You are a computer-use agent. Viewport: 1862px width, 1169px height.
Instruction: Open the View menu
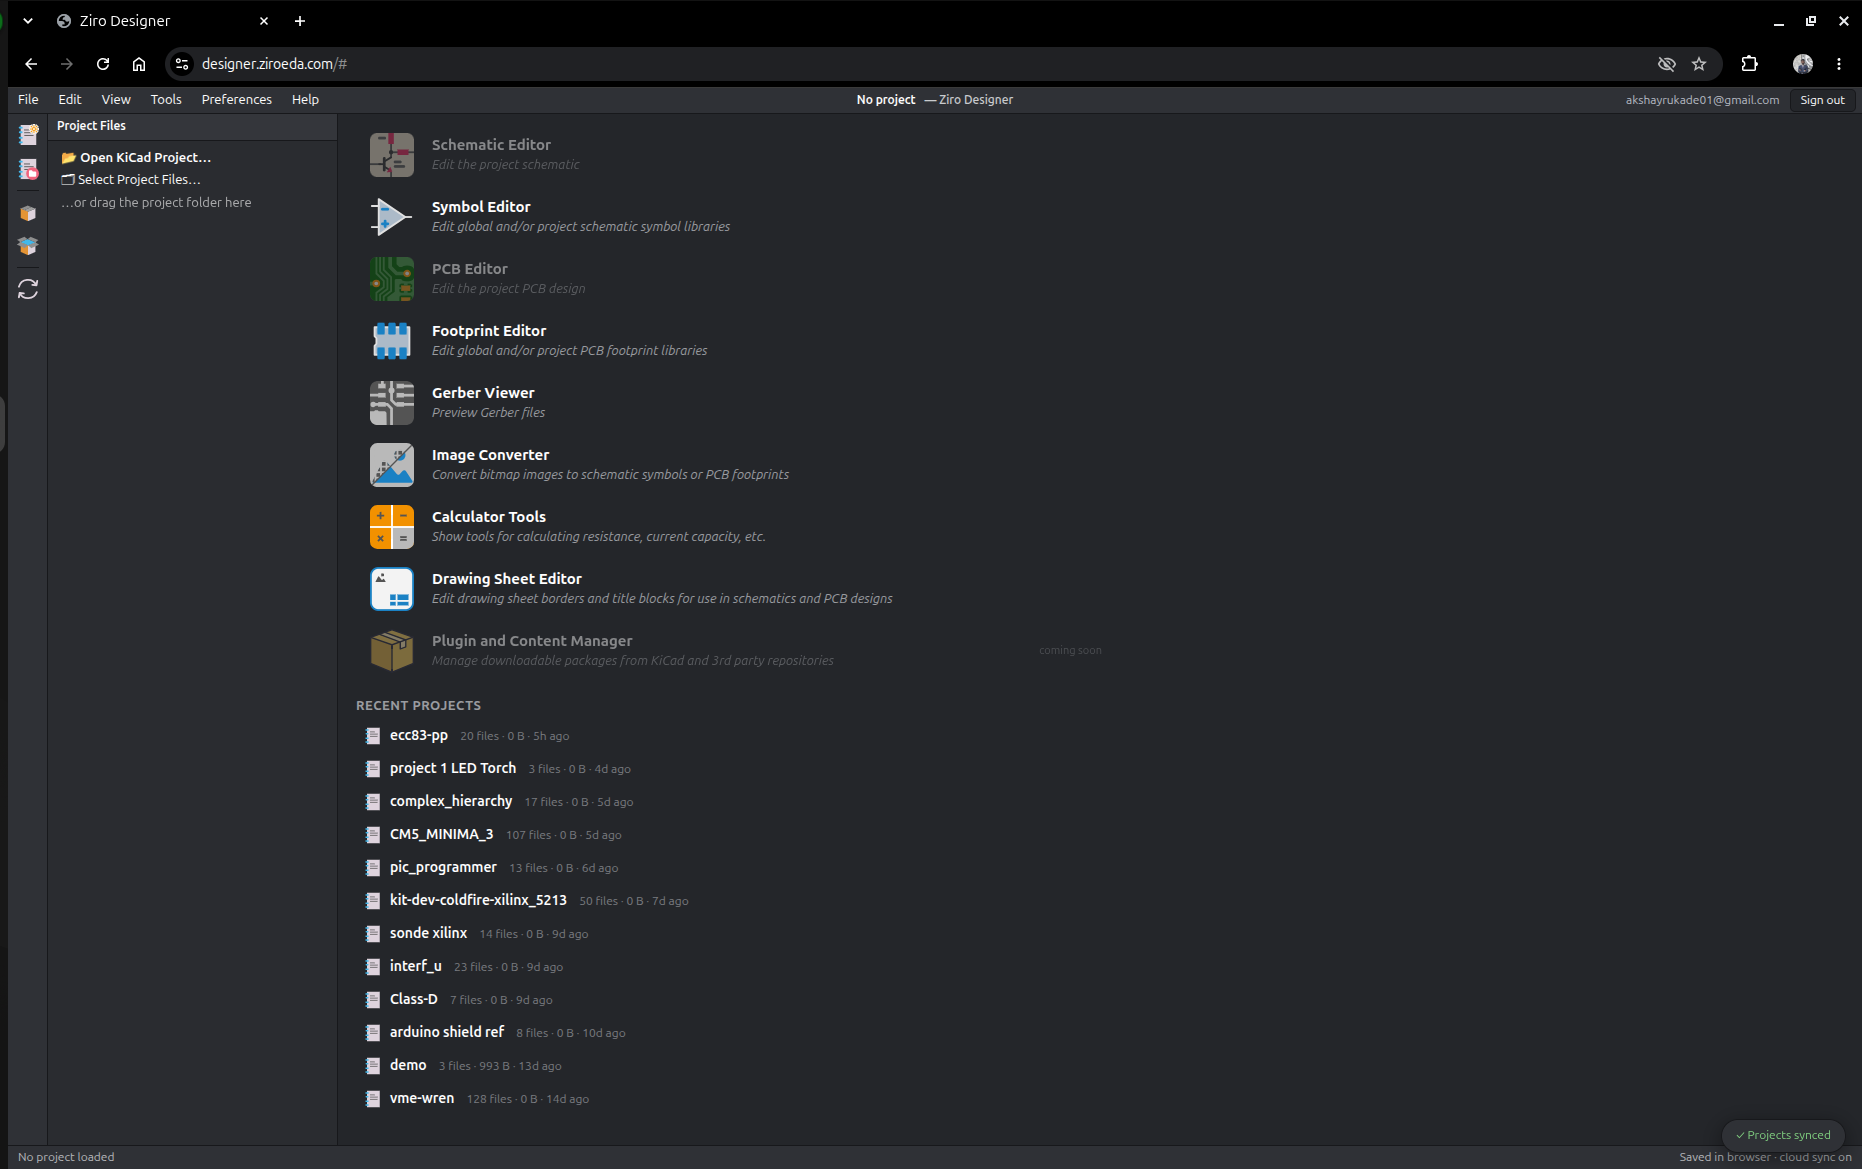pos(116,99)
